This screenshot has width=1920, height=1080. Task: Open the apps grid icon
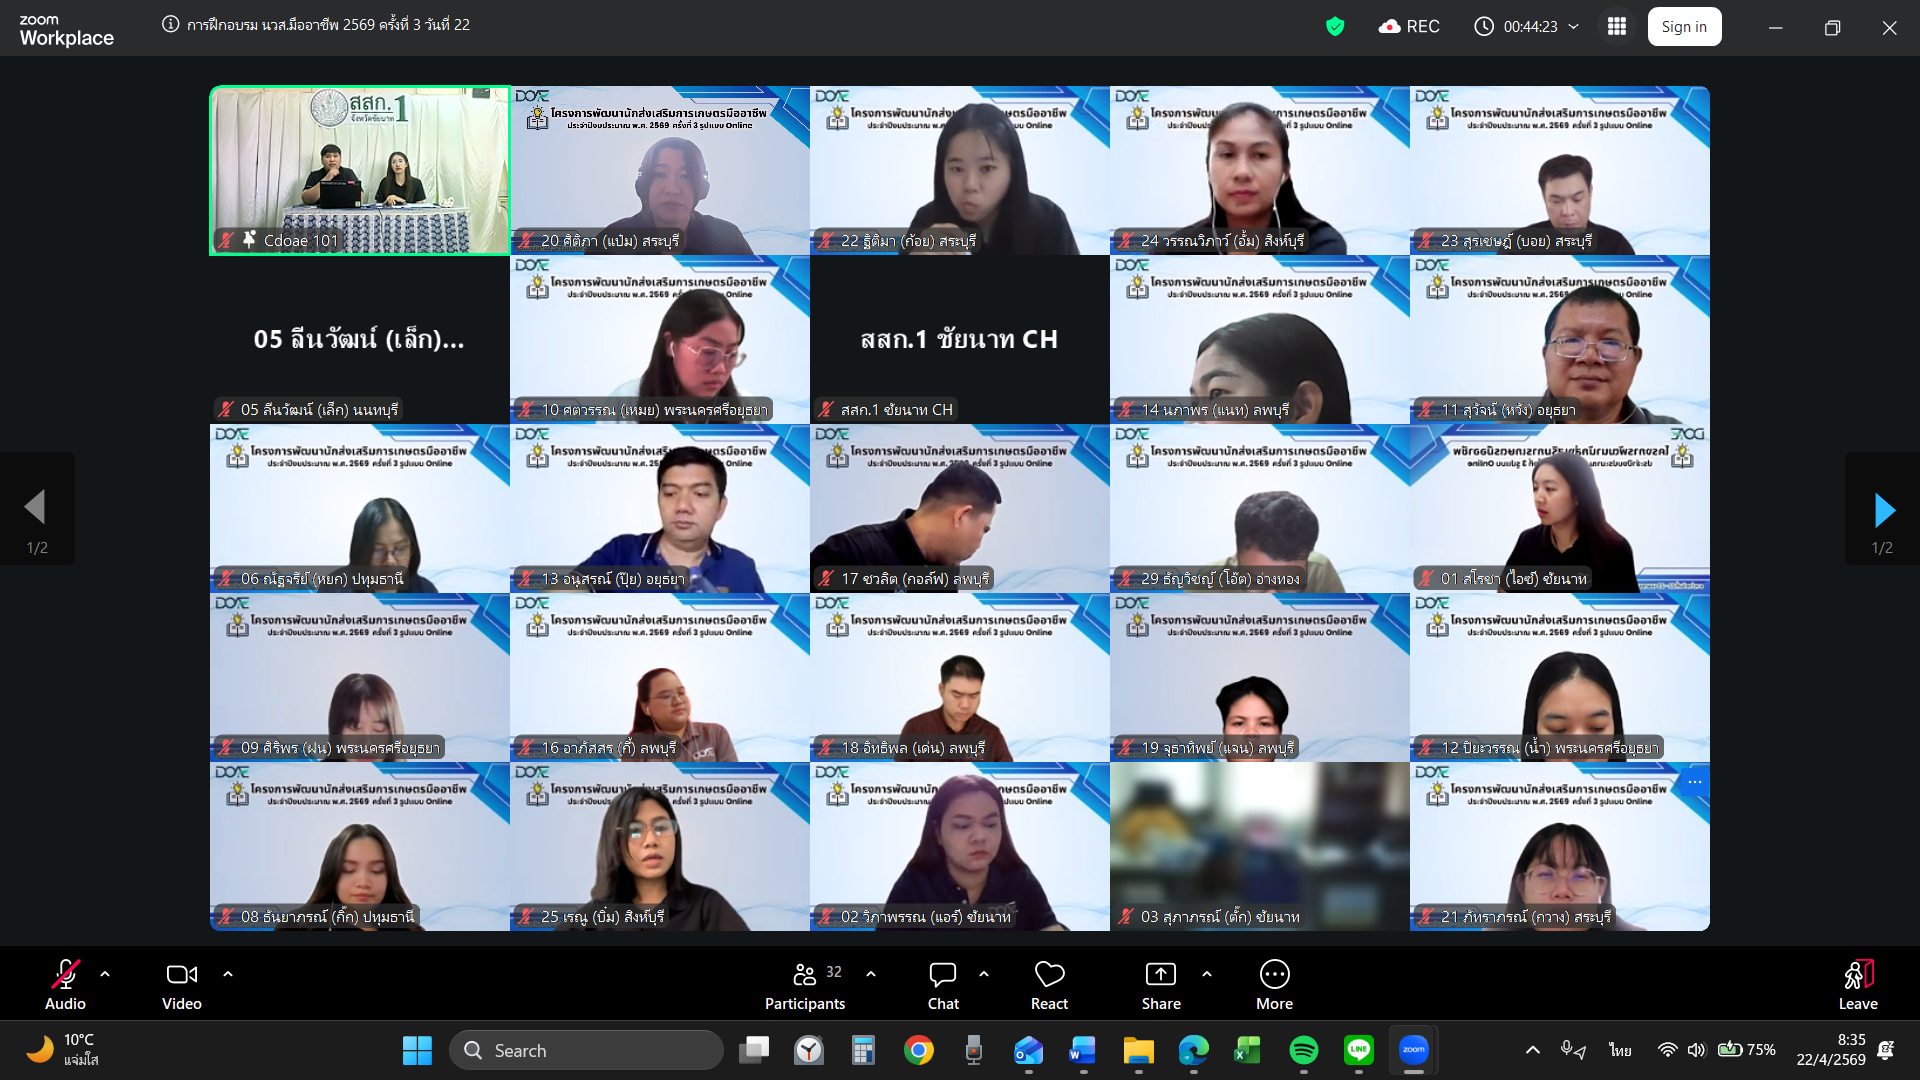pos(1617,27)
